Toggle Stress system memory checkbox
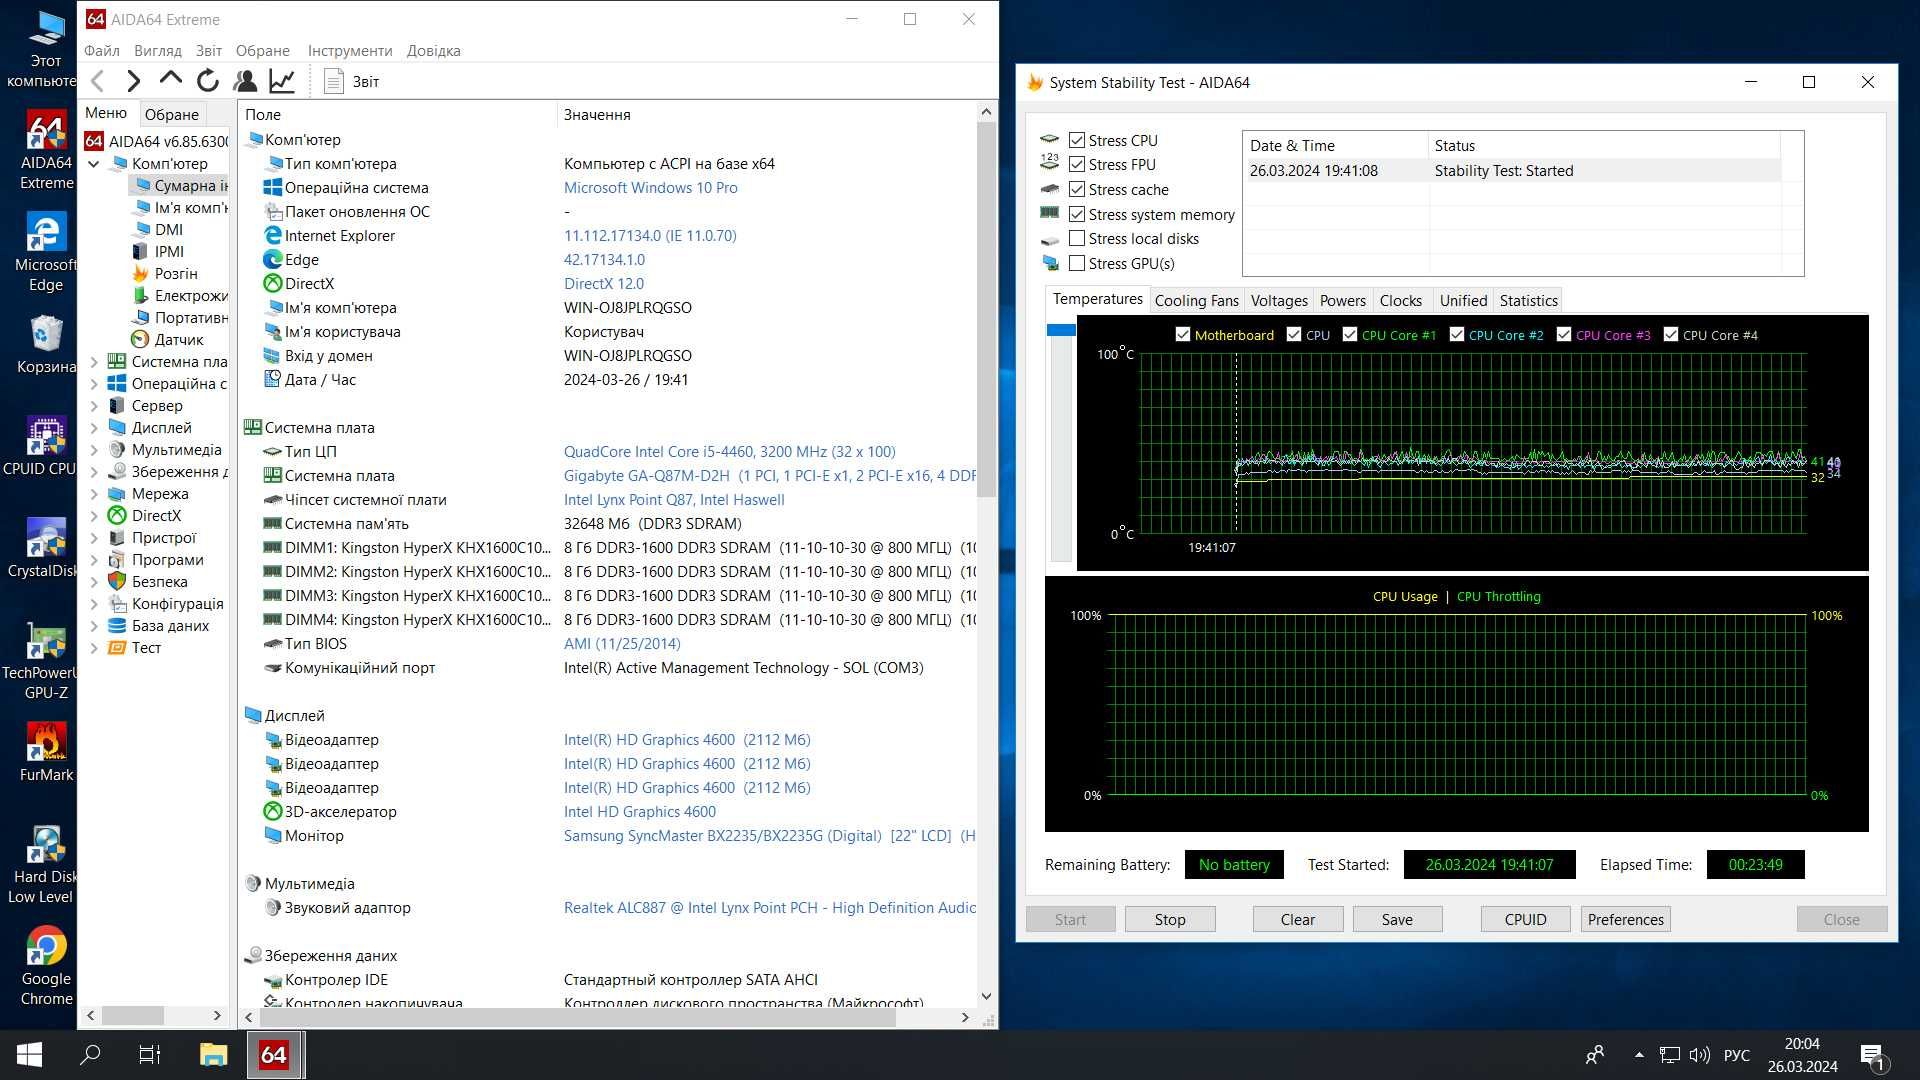This screenshot has height=1080, width=1920. (x=1077, y=214)
